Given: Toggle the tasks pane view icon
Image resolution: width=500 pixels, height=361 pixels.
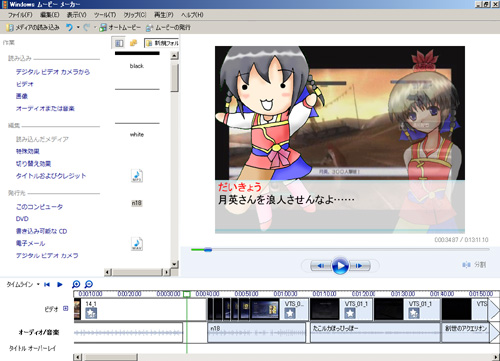Looking at the screenshot, I should coord(119,43).
